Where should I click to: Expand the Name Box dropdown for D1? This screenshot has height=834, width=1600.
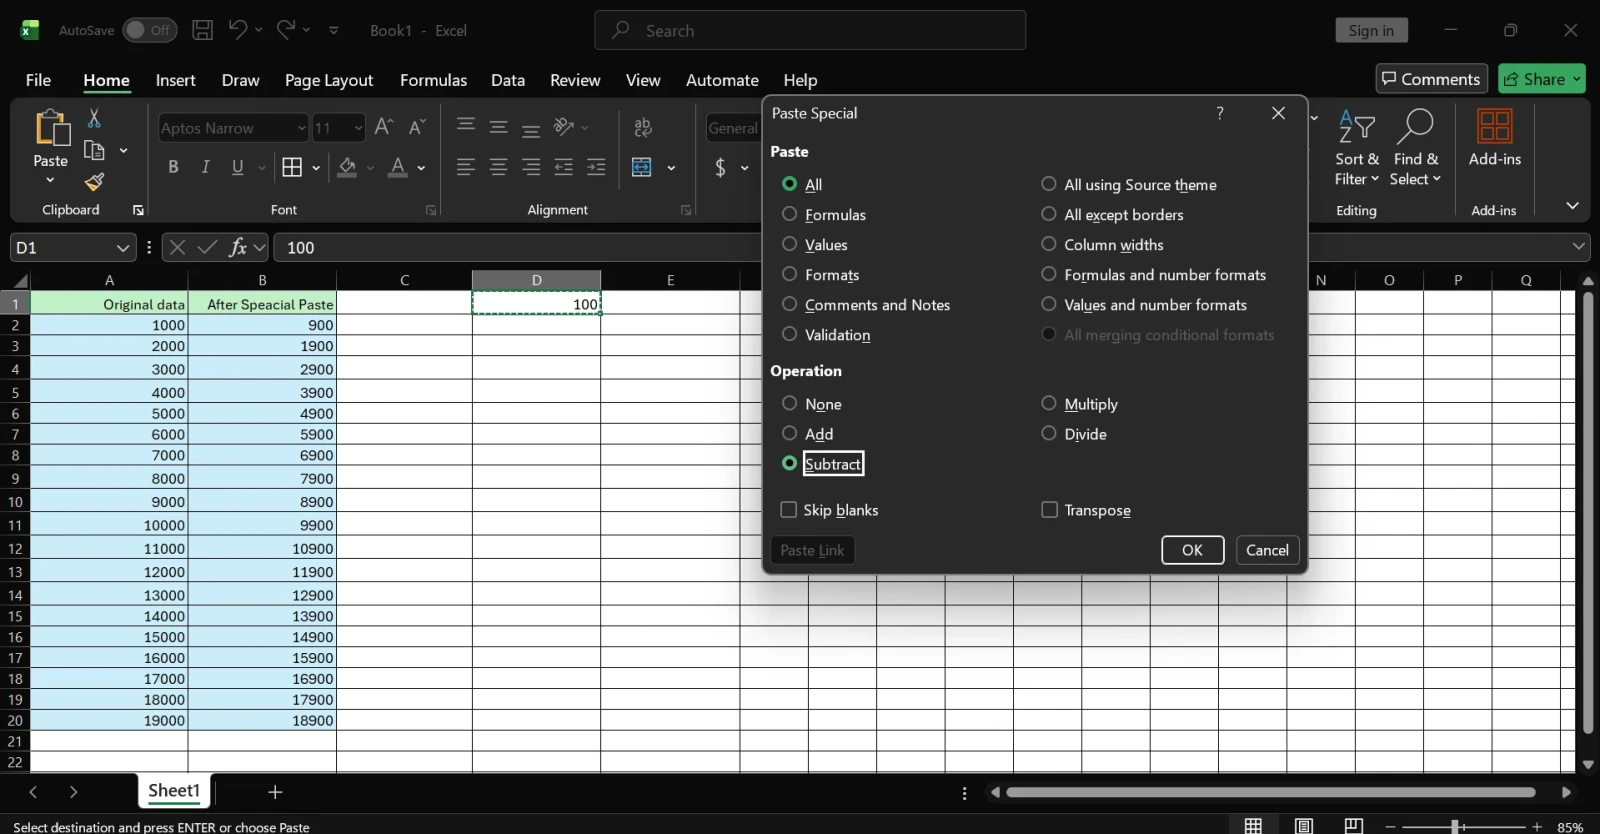pyautogui.click(x=123, y=247)
